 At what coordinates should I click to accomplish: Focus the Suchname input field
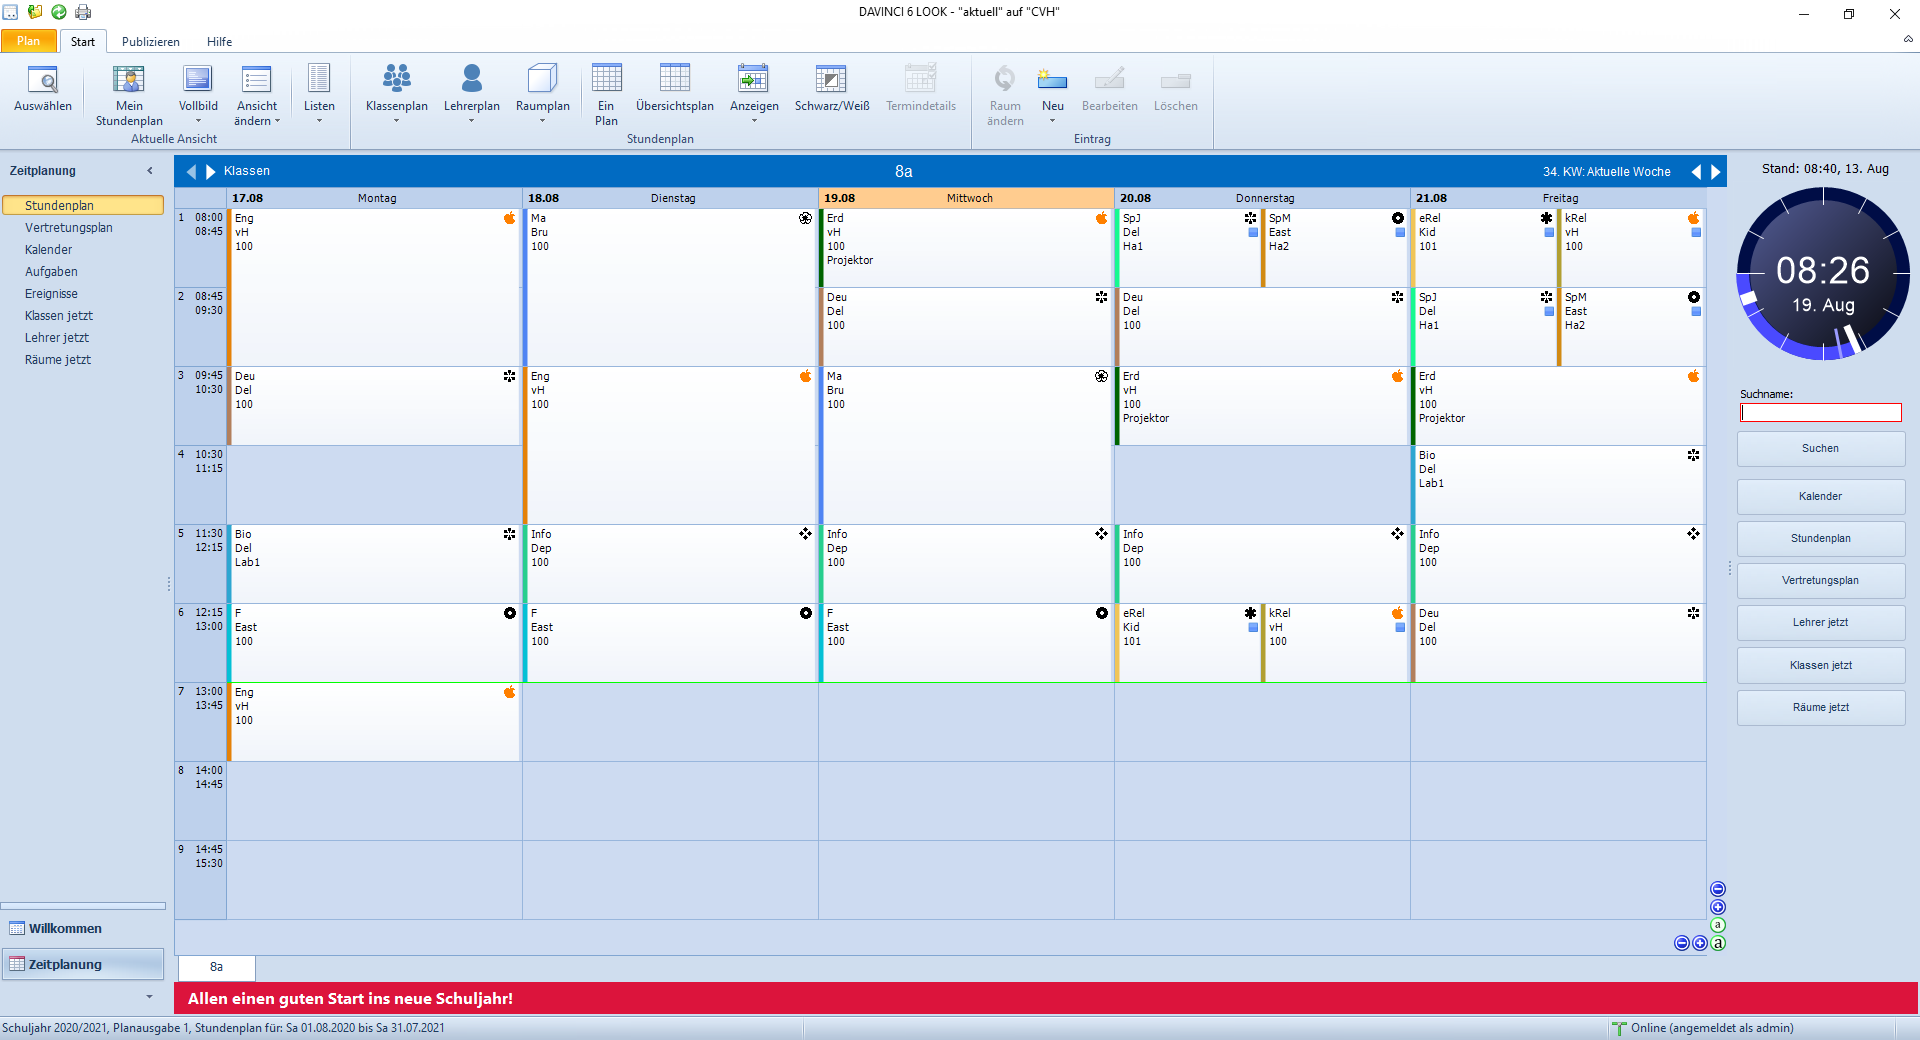pyautogui.click(x=1820, y=413)
